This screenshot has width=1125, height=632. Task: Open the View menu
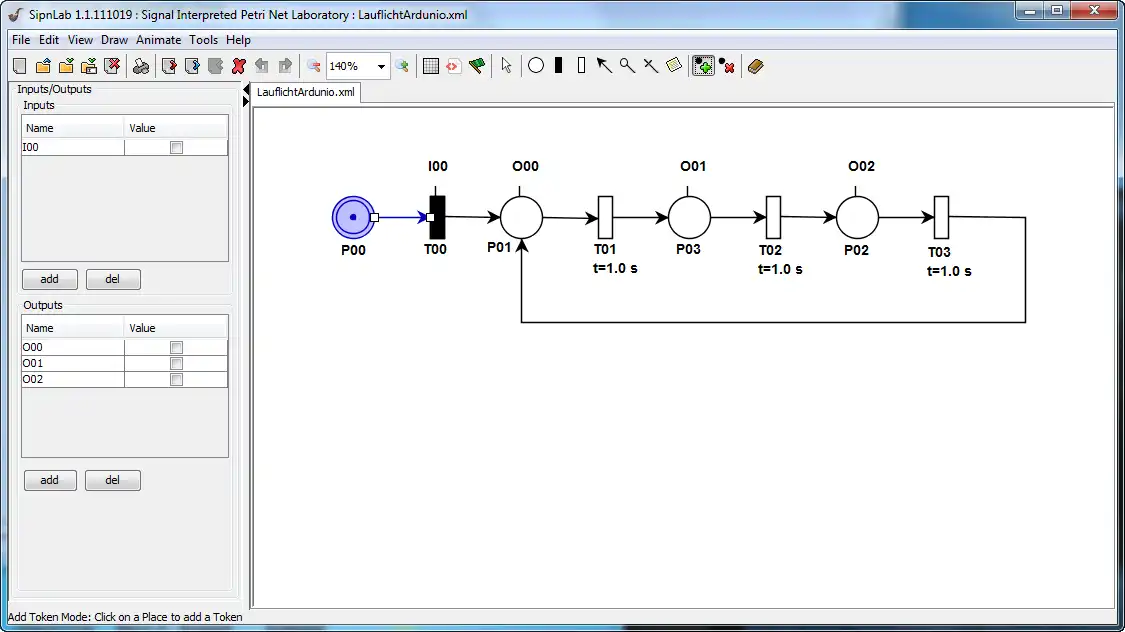pyautogui.click(x=80, y=40)
